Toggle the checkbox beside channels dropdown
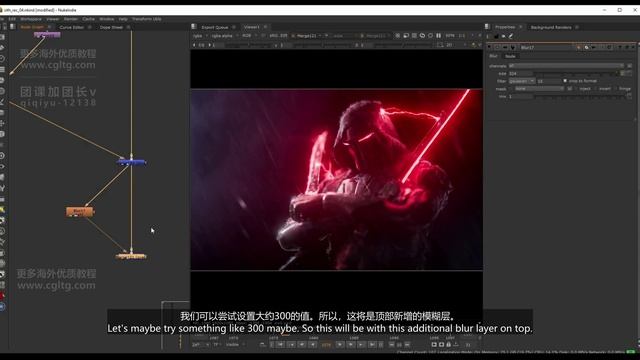 (x=629, y=65)
